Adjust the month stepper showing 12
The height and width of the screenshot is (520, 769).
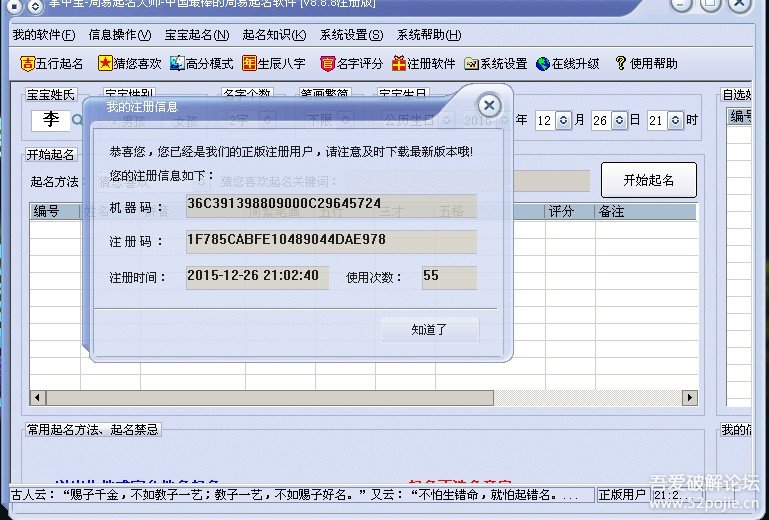click(x=564, y=120)
